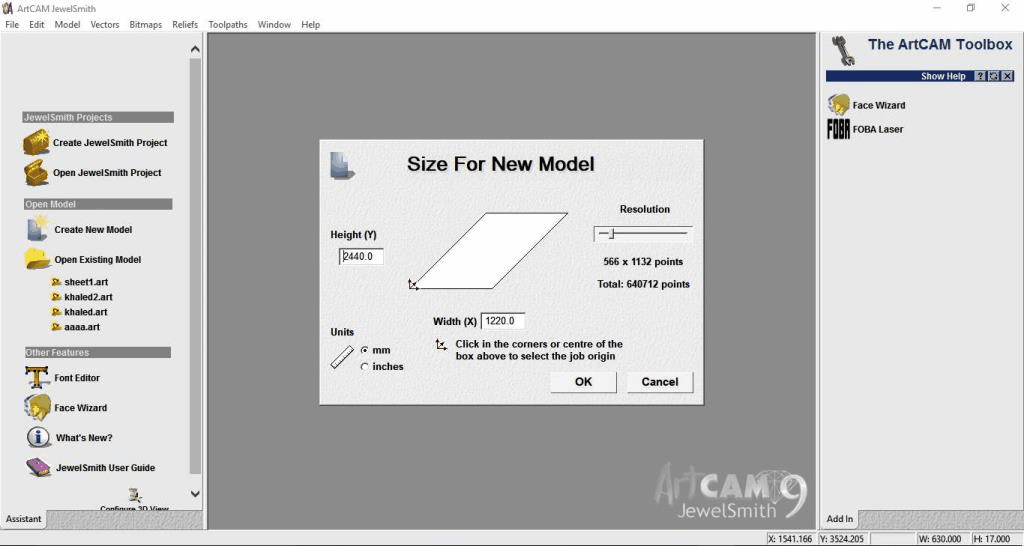
Task: Click the Font Editor label
Action: (77, 377)
